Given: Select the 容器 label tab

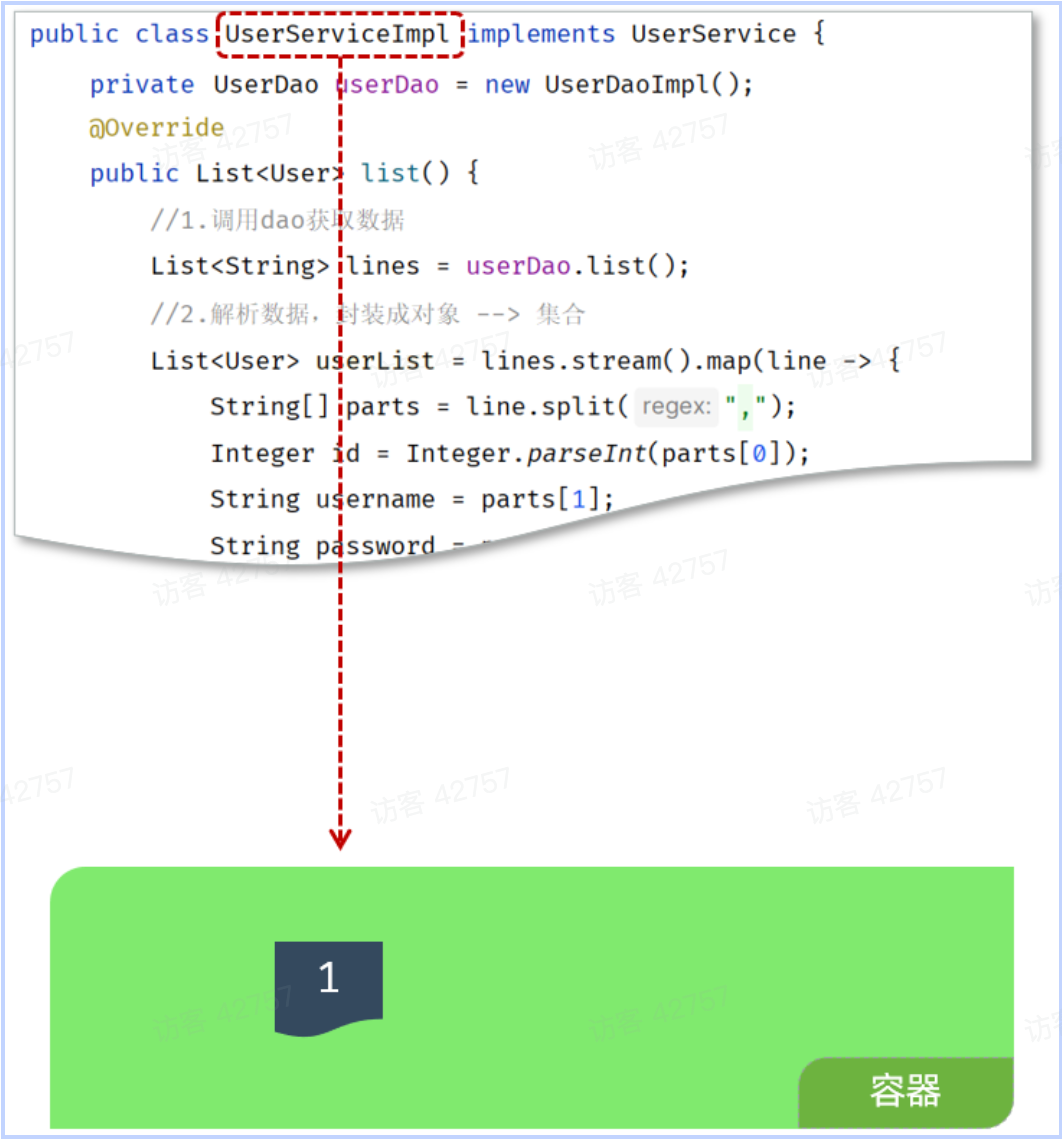Looking at the screenshot, I should pos(904,1092).
